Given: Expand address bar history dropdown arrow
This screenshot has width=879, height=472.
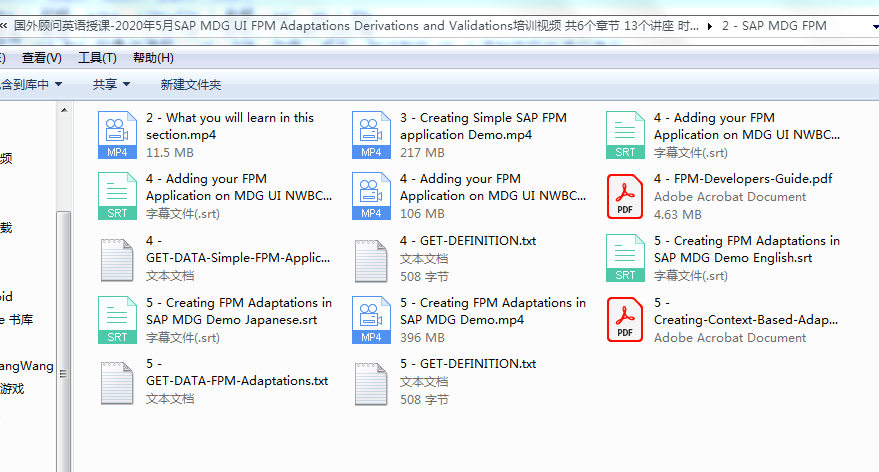Looking at the screenshot, I should point(875,26).
